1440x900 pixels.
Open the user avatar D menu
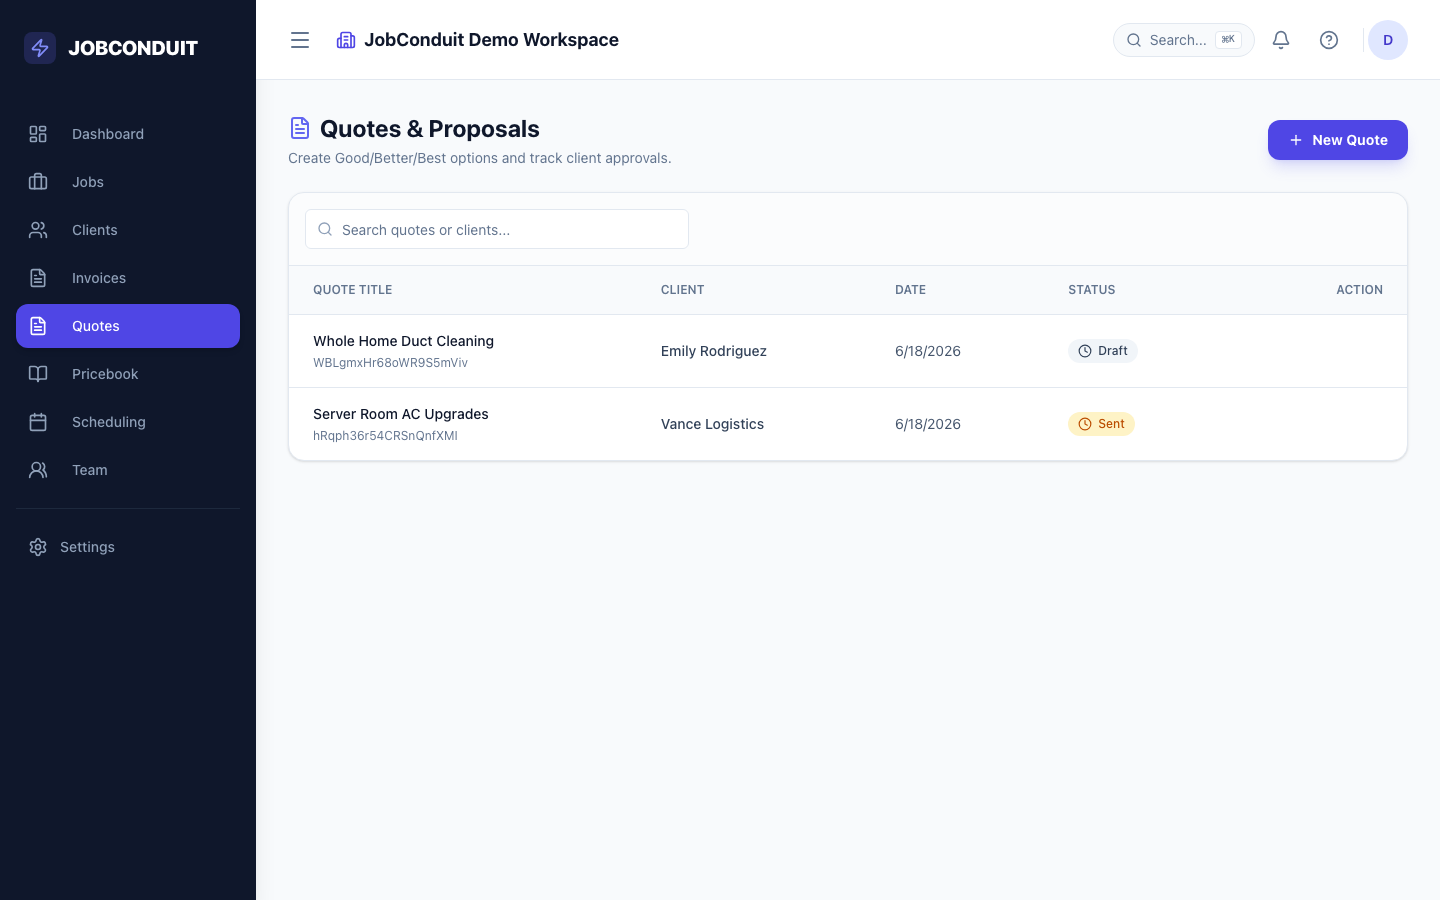[1388, 40]
